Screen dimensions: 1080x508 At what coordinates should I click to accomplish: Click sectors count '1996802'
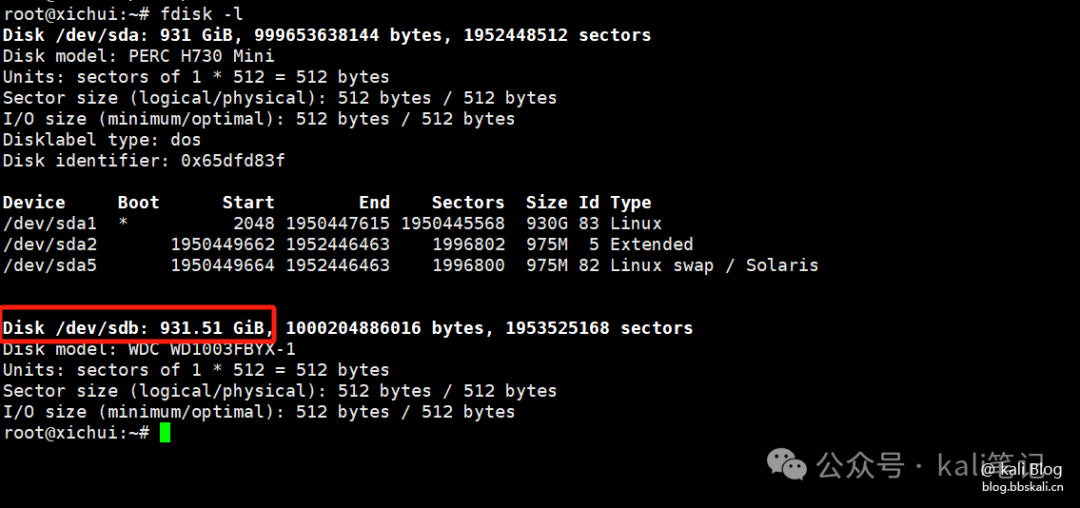pyautogui.click(x=468, y=244)
